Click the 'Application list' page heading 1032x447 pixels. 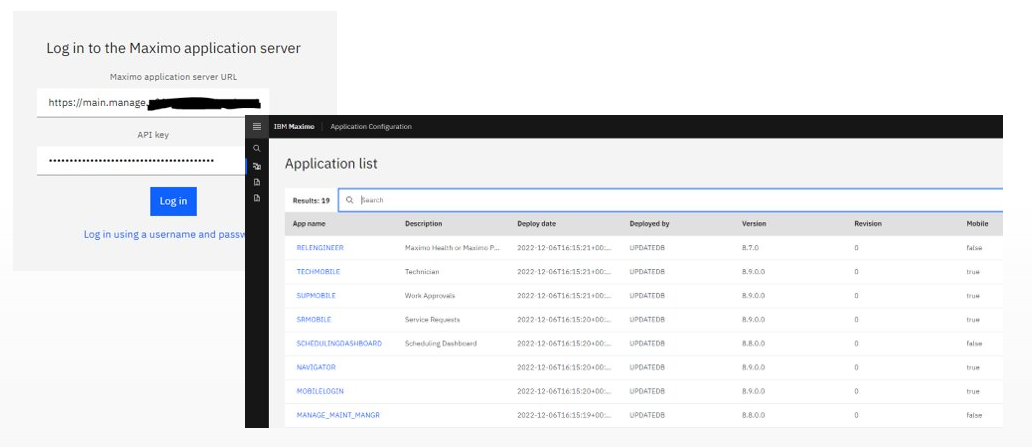(331, 164)
